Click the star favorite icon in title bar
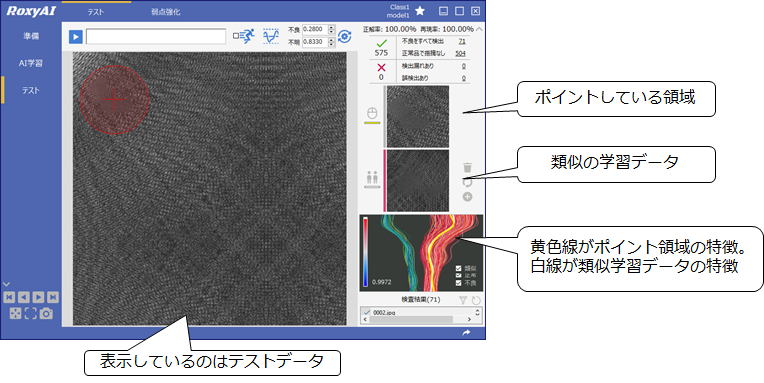The image size is (764, 383). coord(420,11)
